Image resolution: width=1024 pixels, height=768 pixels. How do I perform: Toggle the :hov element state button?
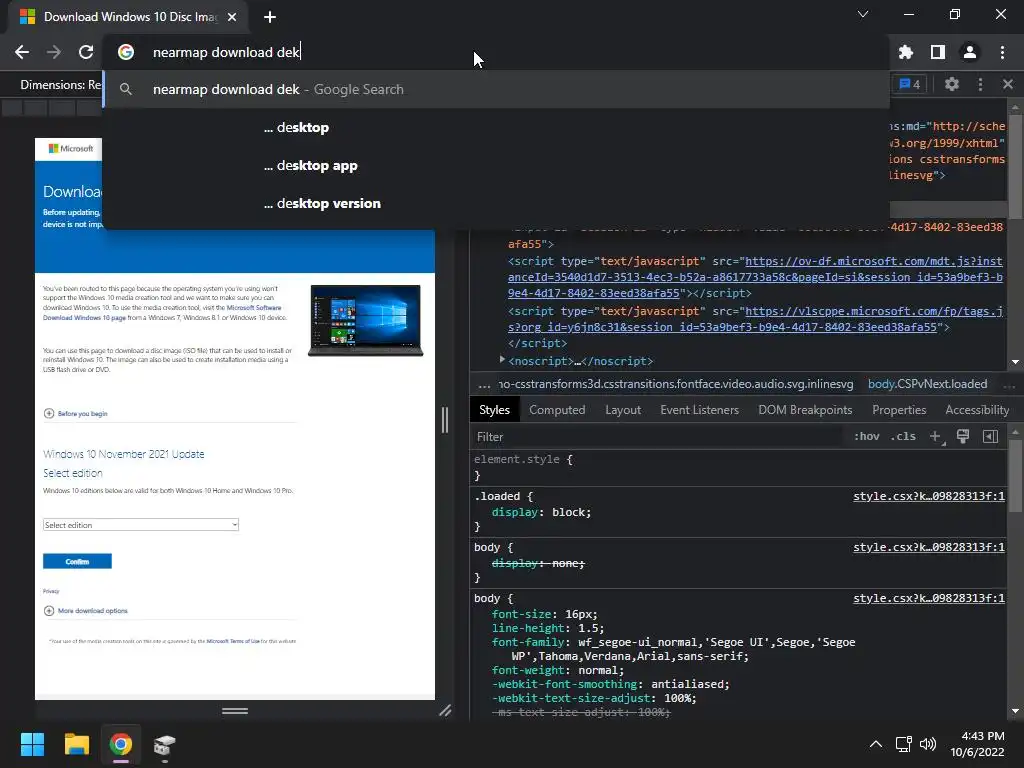[867, 436]
